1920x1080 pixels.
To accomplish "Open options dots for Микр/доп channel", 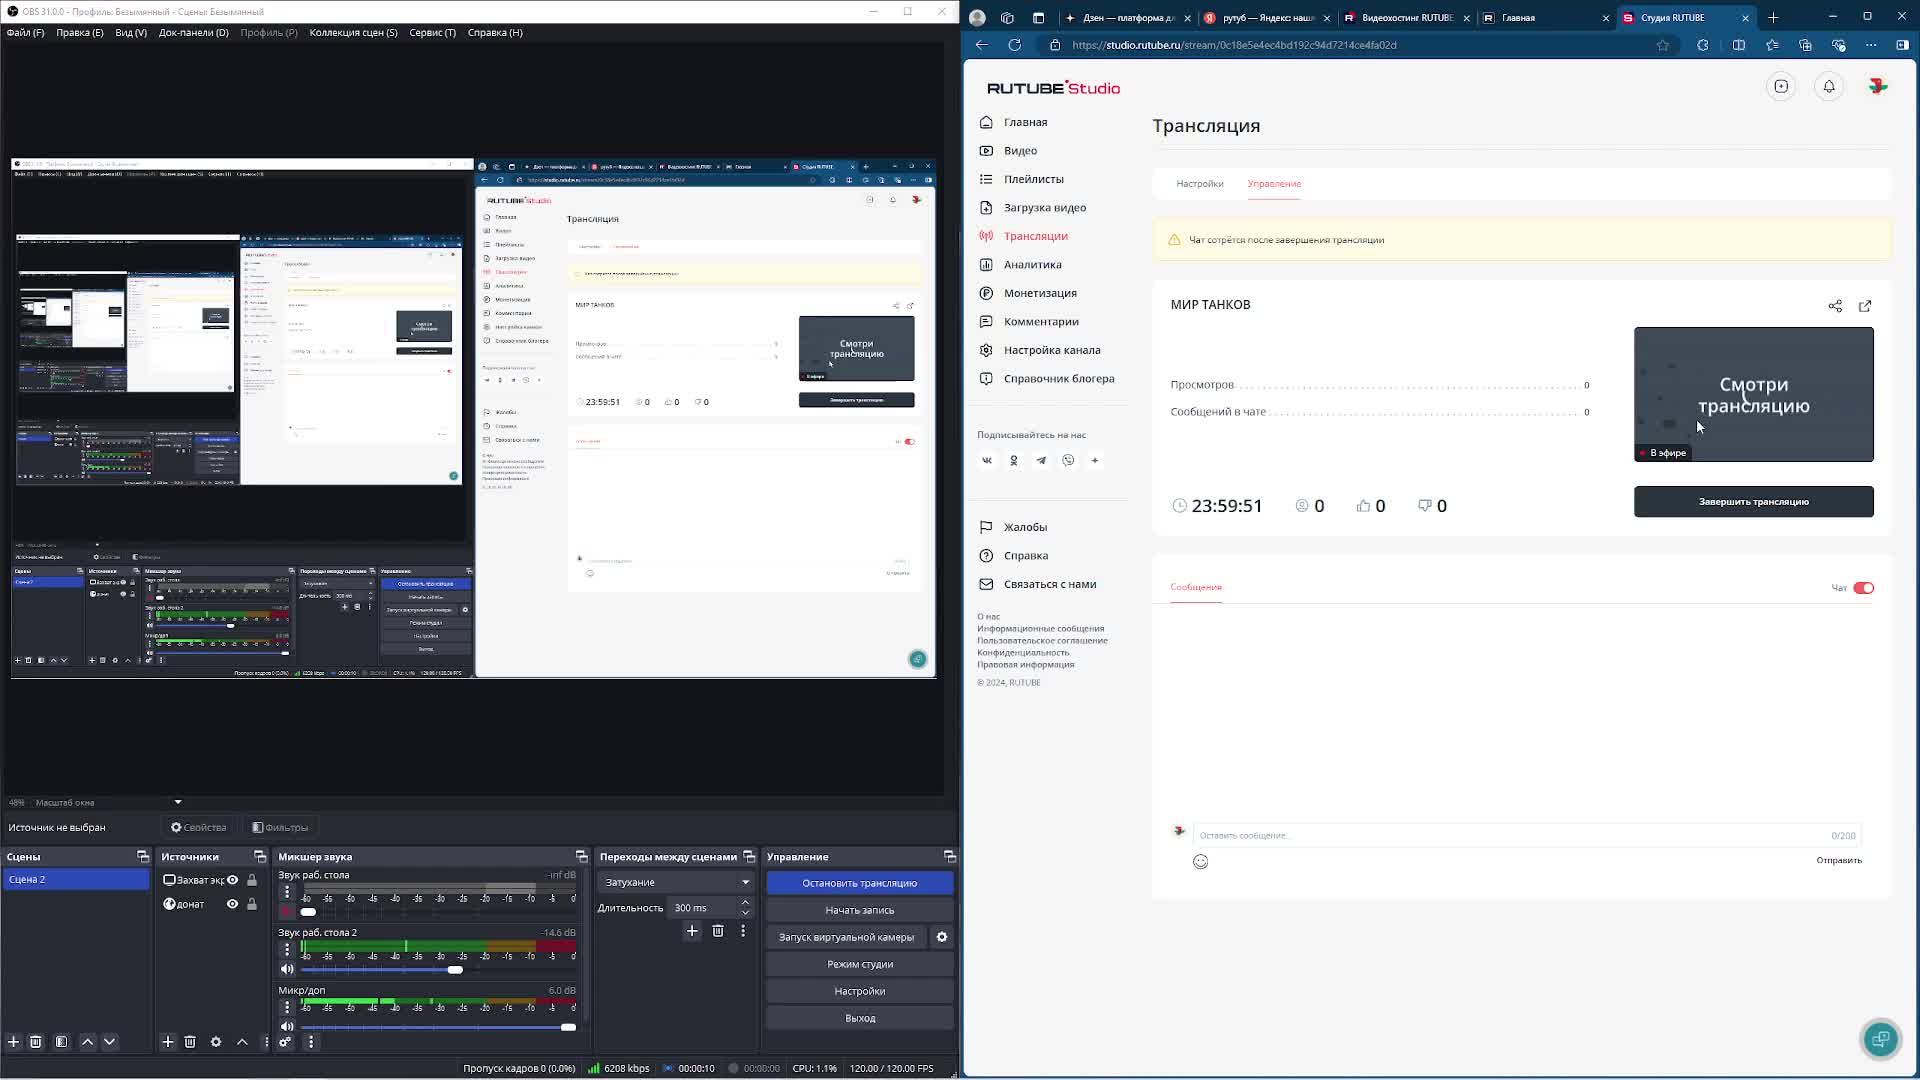I will pyautogui.click(x=287, y=1008).
